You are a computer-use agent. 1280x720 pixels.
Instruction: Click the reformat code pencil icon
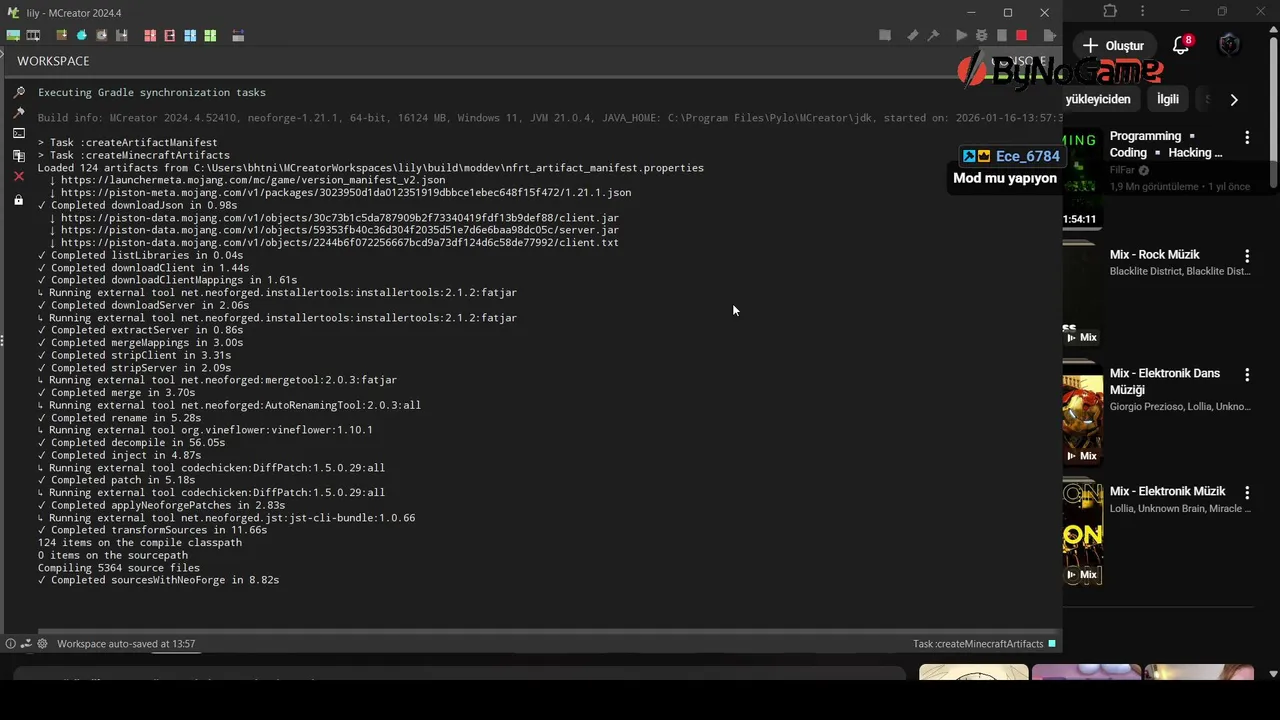coord(913,35)
